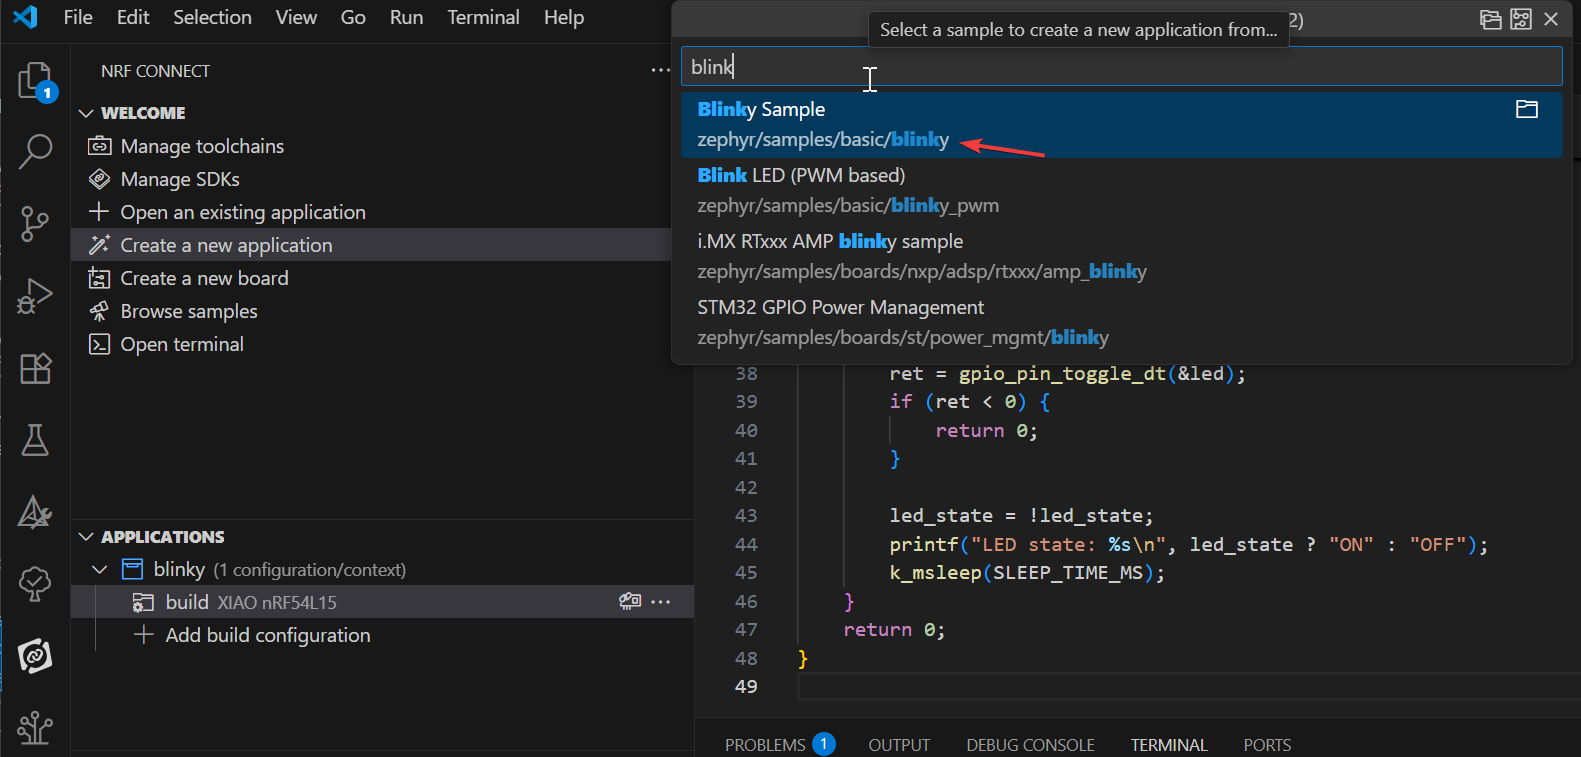The width and height of the screenshot is (1581, 757).
Task: Collapse the WELCOME section
Action: tap(86, 113)
